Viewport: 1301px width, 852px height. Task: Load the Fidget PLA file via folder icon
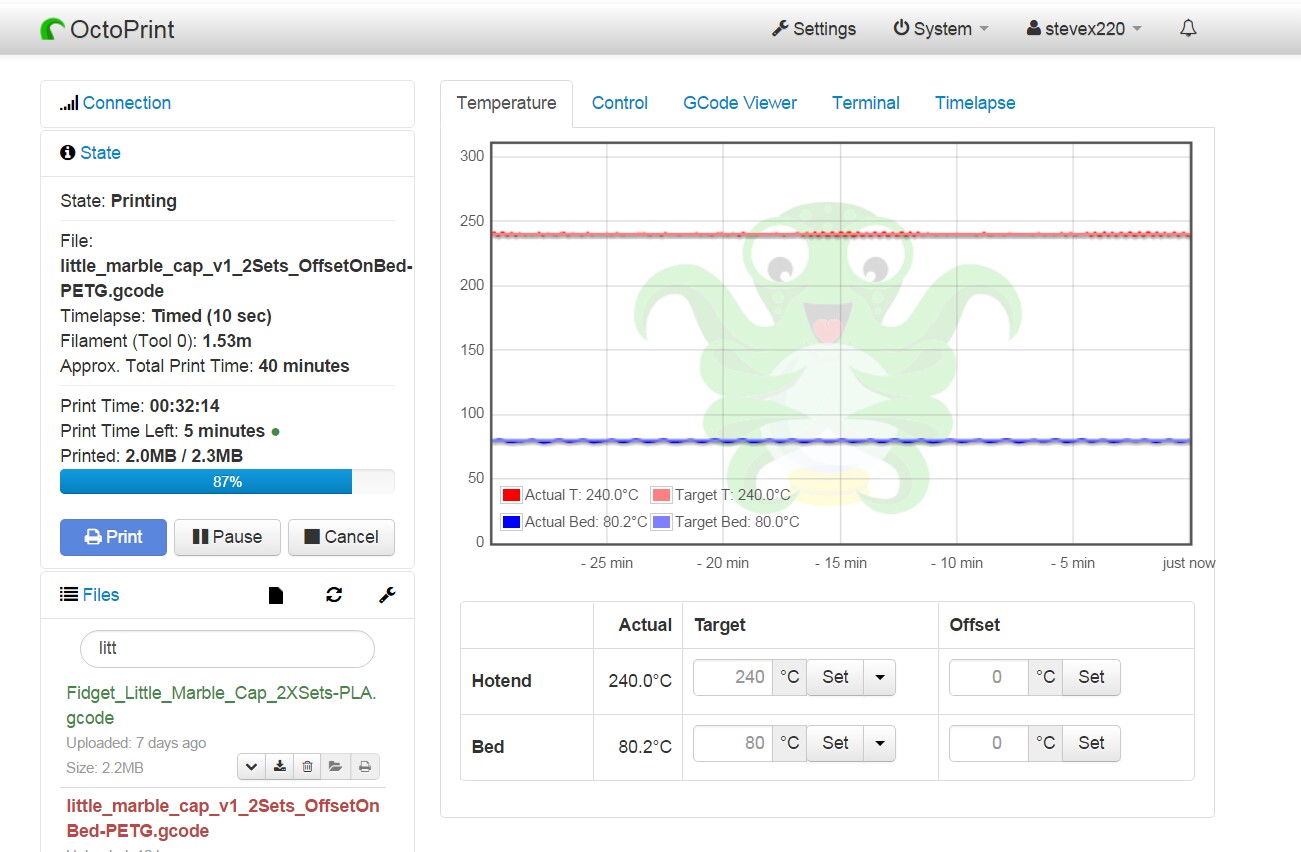tap(336, 767)
